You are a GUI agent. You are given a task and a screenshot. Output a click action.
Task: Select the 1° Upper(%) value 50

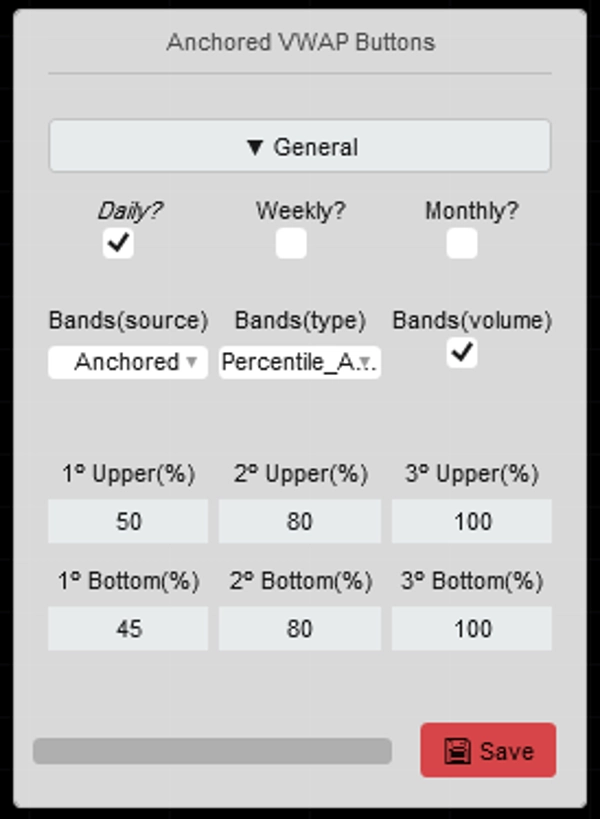point(127,521)
